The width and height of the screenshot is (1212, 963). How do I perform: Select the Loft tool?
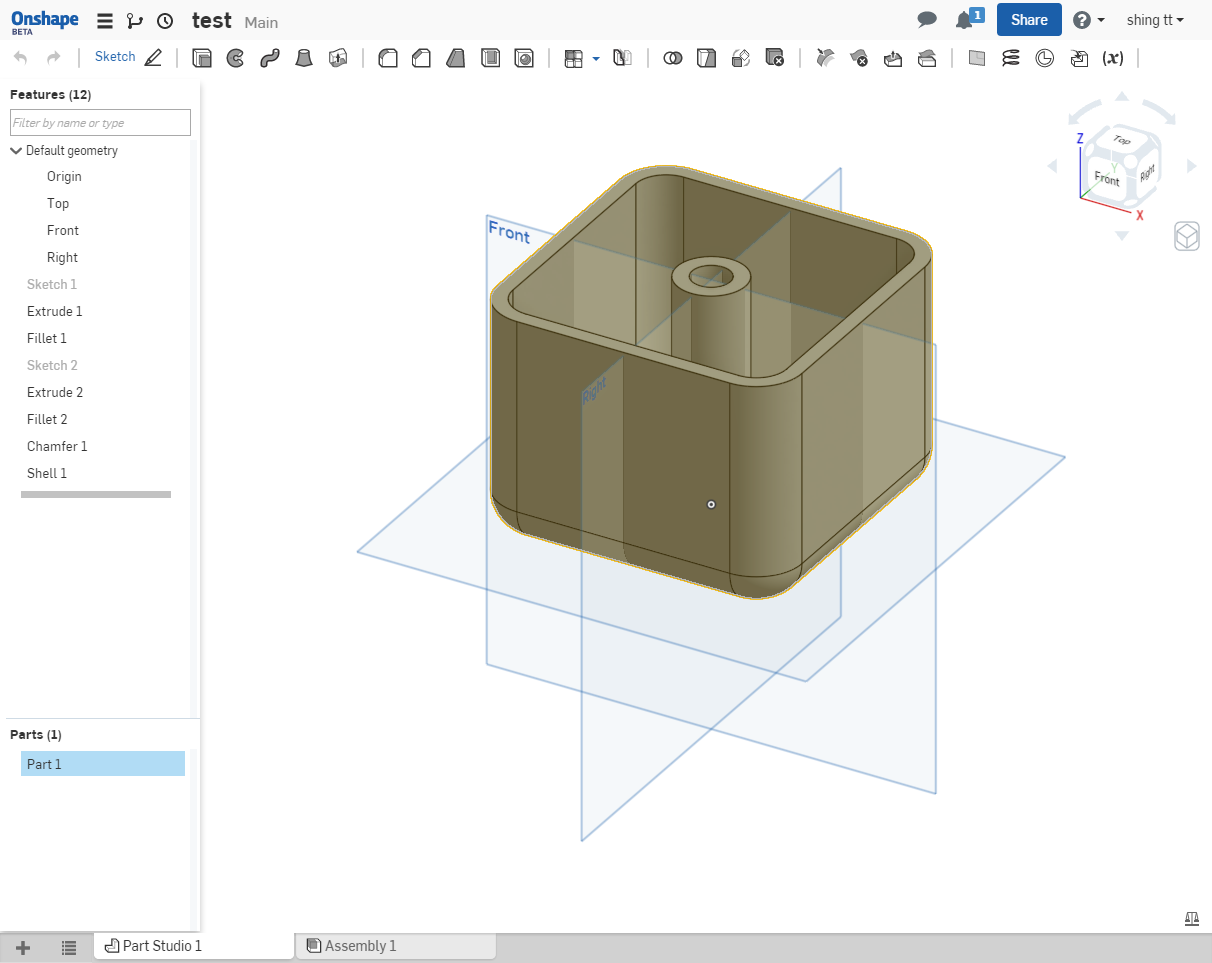pos(303,58)
